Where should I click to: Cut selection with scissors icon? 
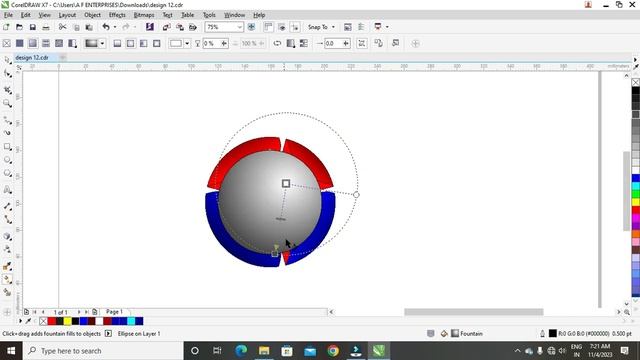62,27
